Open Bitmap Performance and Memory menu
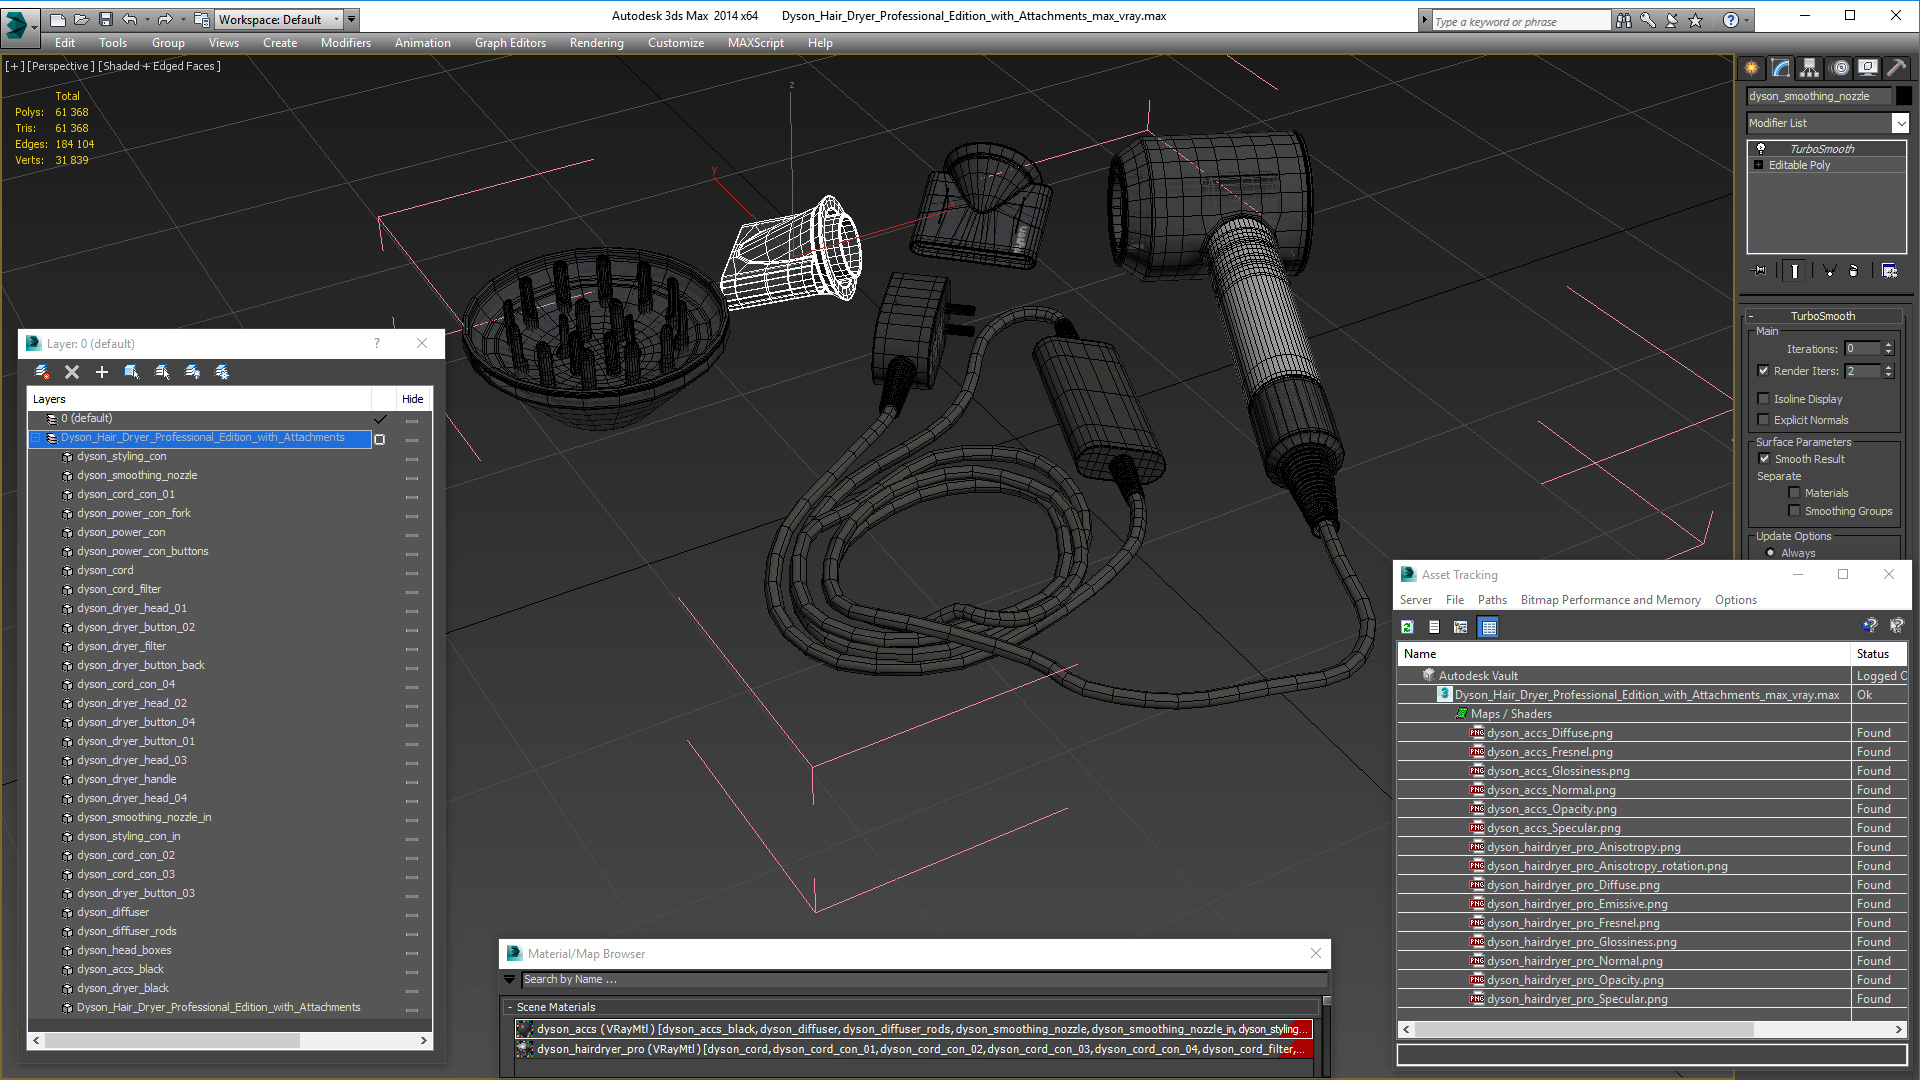This screenshot has height=1080, width=1920. [1610, 600]
